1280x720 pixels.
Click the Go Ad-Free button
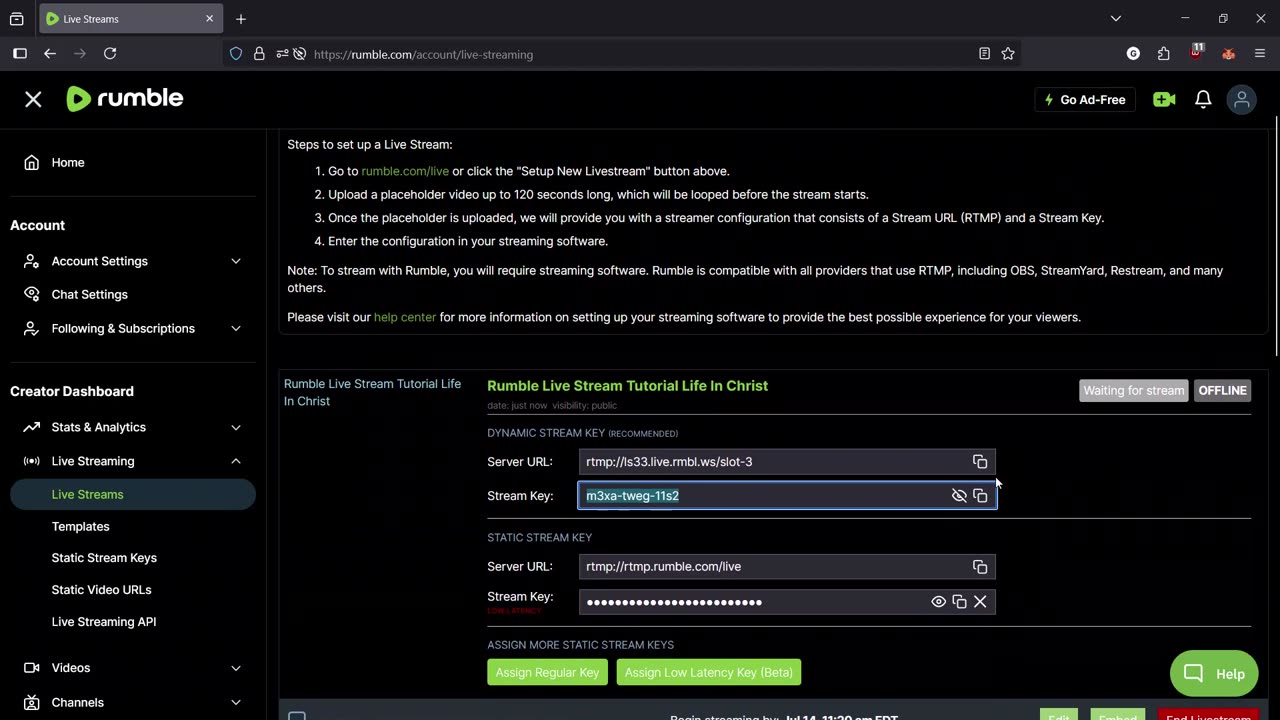tap(1085, 99)
